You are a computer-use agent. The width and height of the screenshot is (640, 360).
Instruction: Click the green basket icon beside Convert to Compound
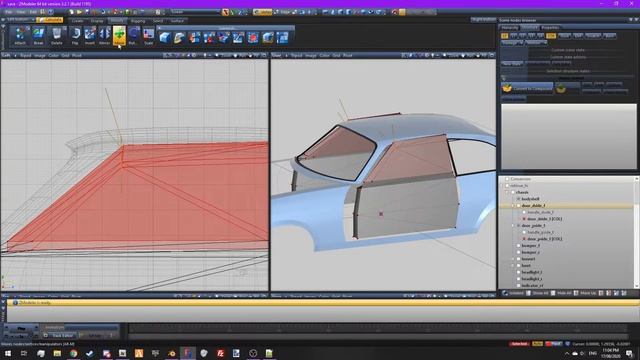(561, 88)
